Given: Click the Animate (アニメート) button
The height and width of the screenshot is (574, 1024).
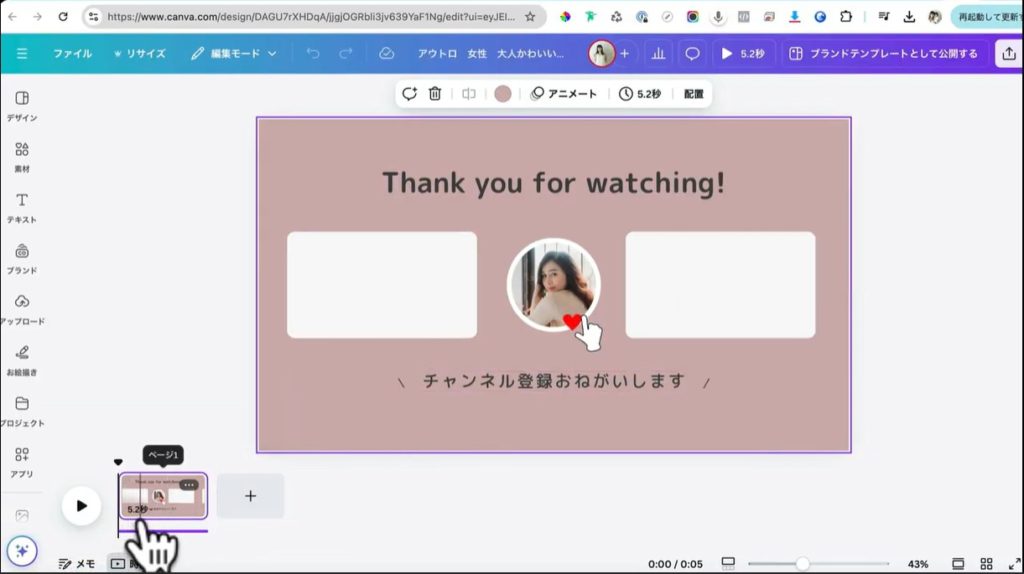Looking at the screenshot, I should click(x=564, y=94).
